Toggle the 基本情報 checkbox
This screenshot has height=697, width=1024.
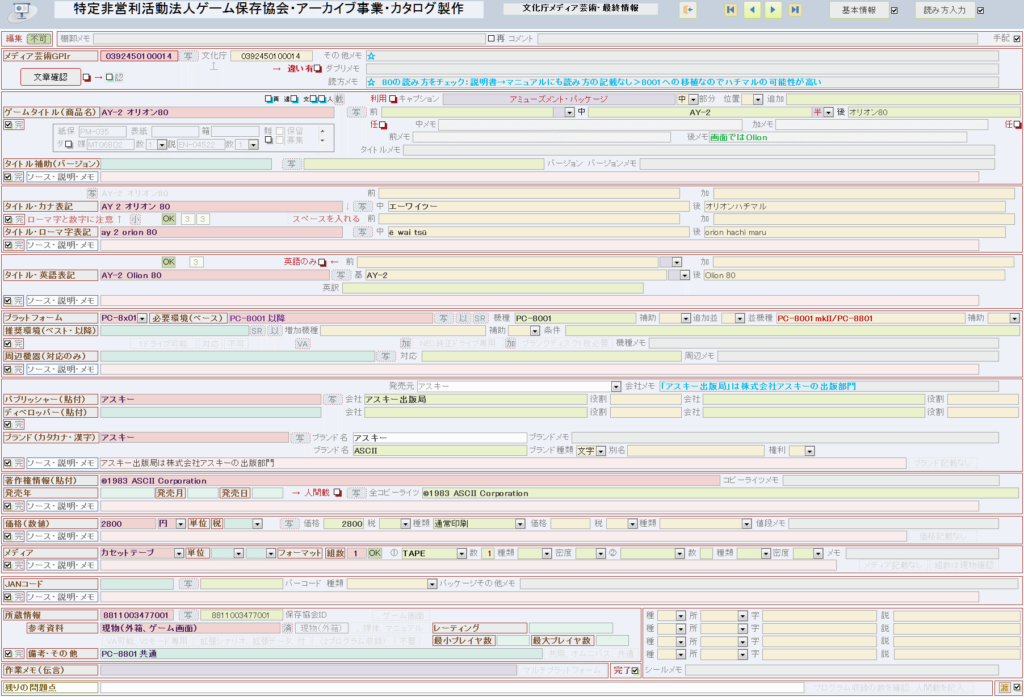tap(895, 10)
